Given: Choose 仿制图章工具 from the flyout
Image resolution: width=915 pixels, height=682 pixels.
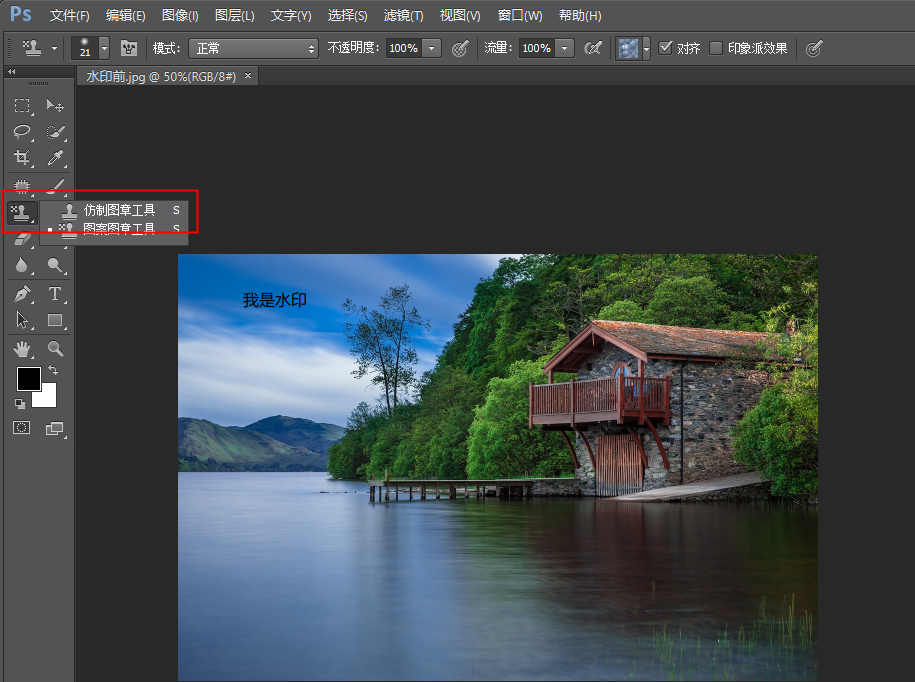Looking at the screenshot, I should pos(119,210).
